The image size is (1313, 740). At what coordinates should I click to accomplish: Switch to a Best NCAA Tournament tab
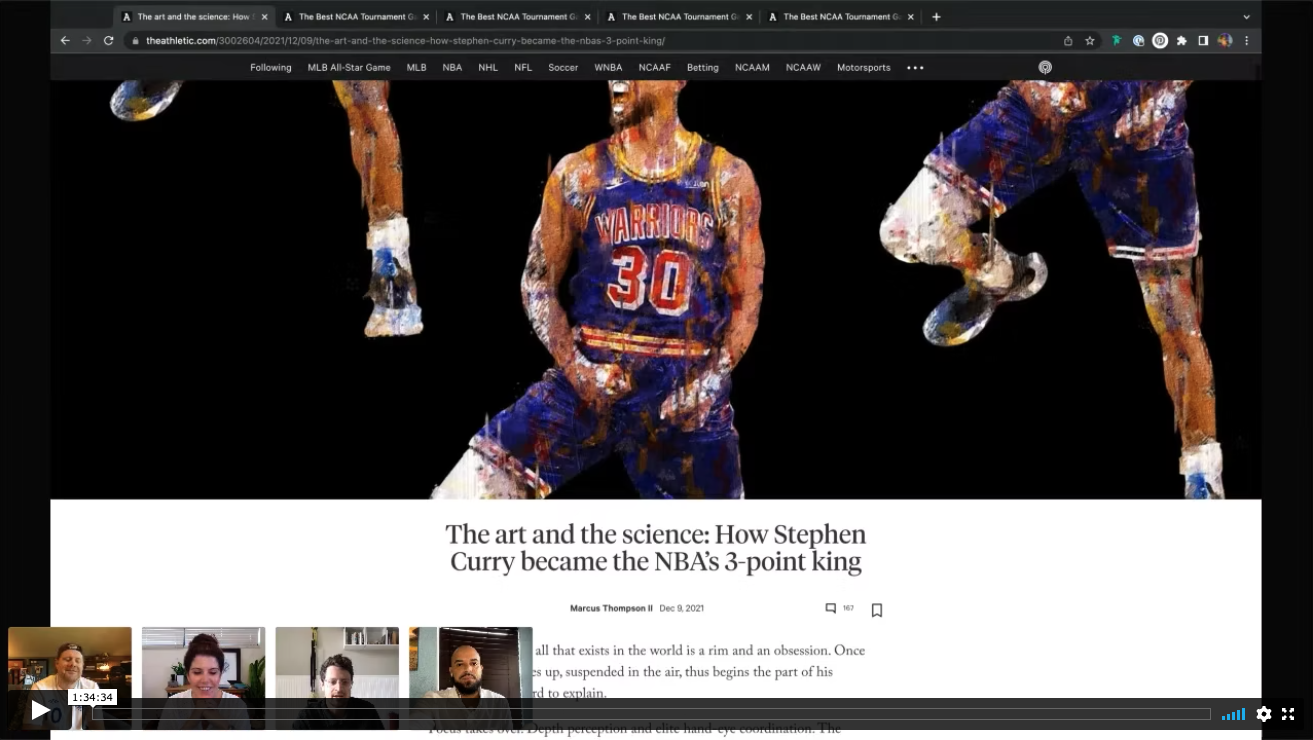(357, 16)
